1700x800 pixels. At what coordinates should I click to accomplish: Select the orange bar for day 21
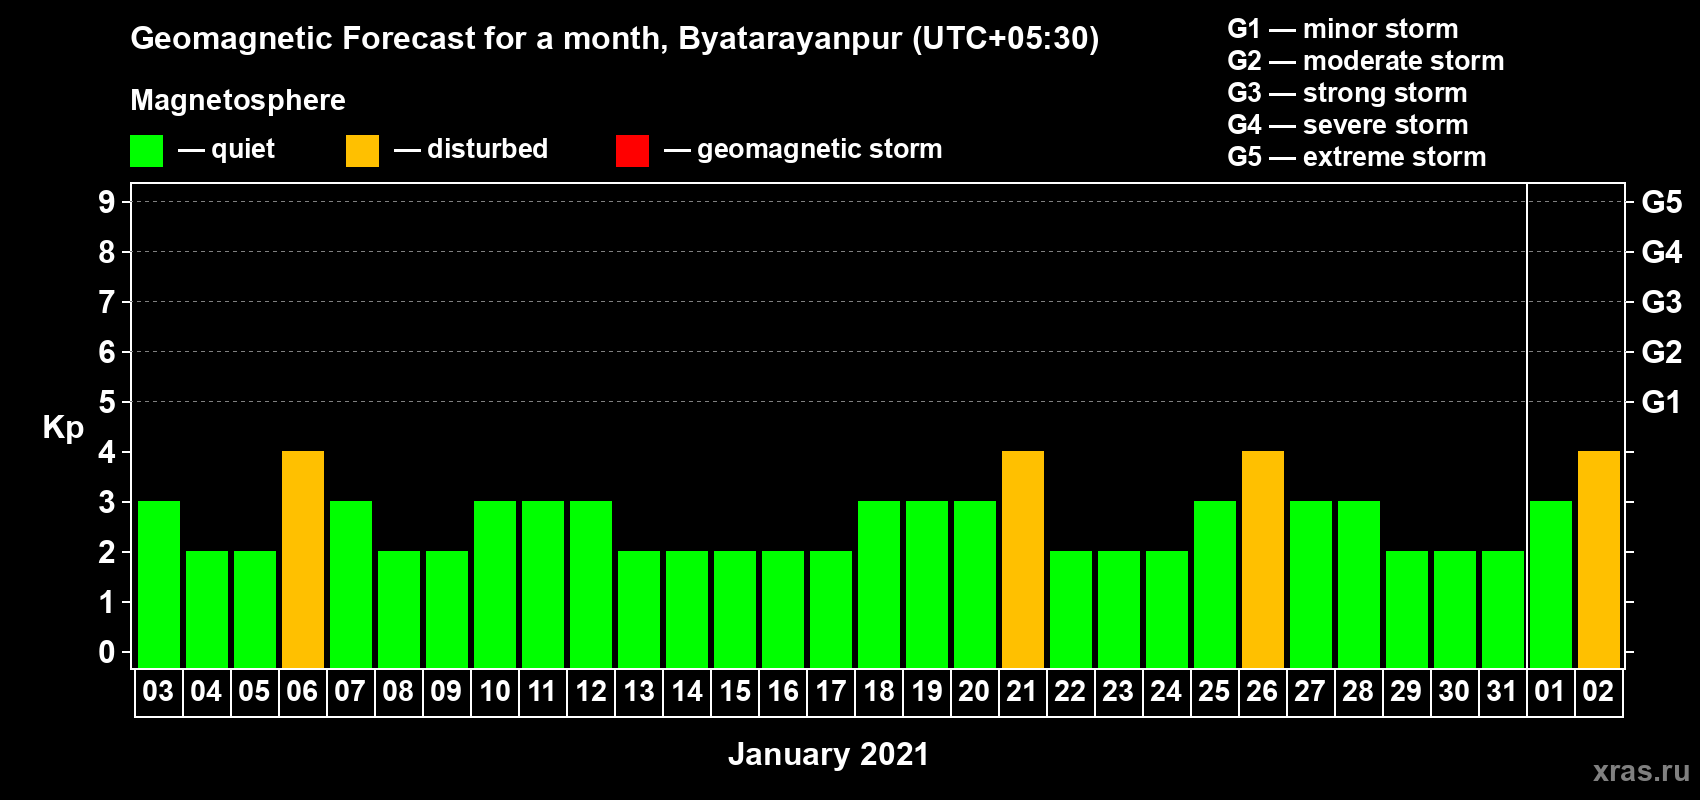1023,560
